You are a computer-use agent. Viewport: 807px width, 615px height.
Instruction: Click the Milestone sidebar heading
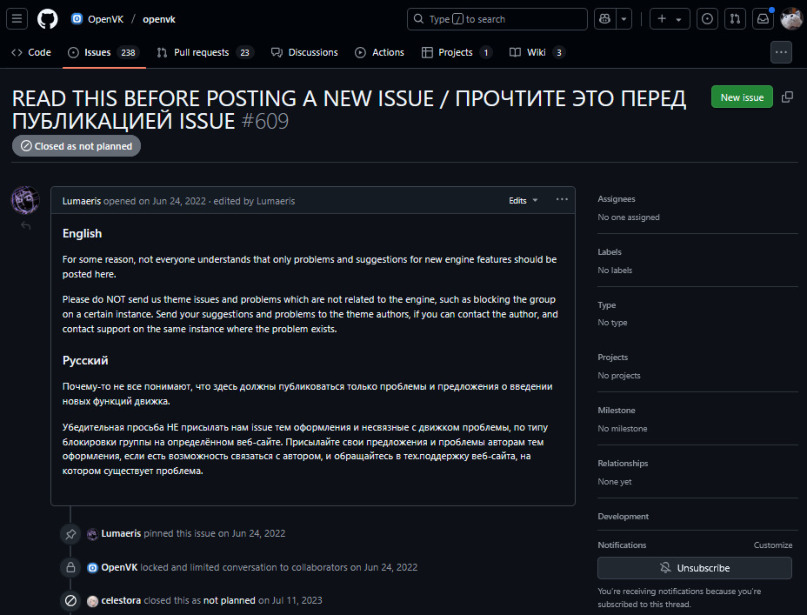(617, 410)
